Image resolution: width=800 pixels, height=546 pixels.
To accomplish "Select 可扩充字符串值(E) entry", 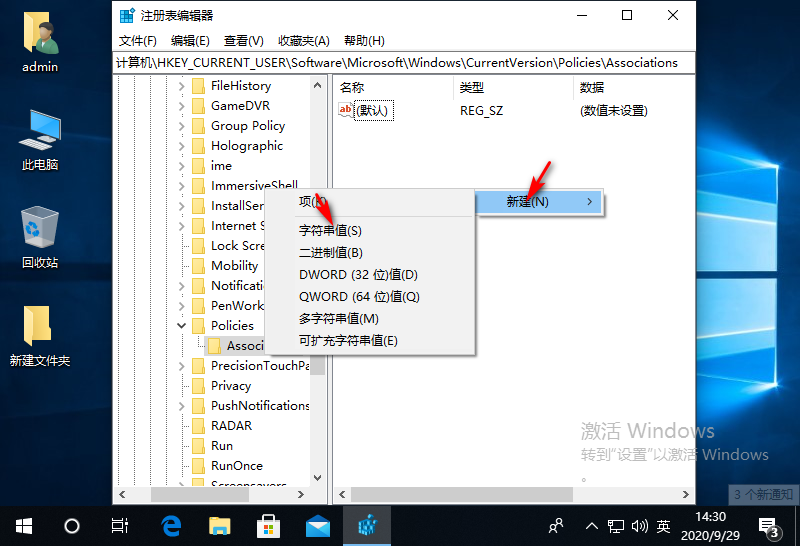I will tap(370, 341).
